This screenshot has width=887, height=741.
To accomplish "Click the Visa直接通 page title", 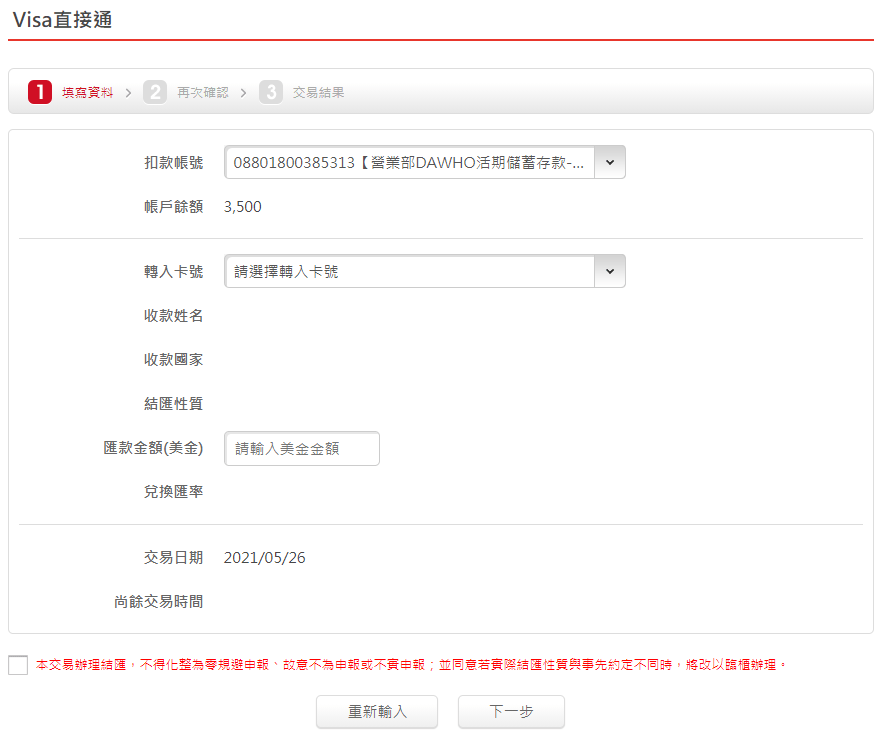I will click(x=62, y=20).
